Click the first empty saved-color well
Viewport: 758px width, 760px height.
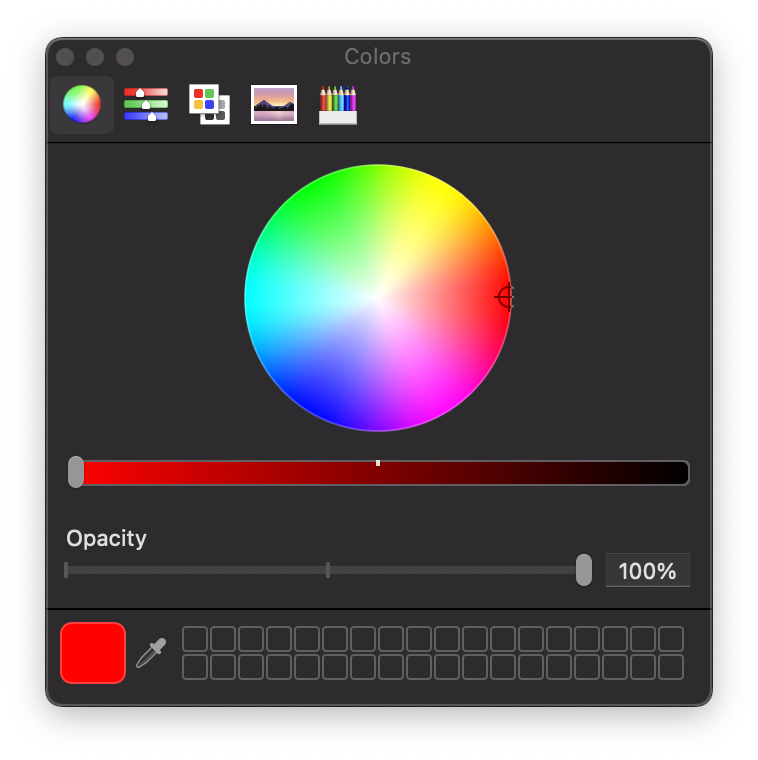(195, 639)
